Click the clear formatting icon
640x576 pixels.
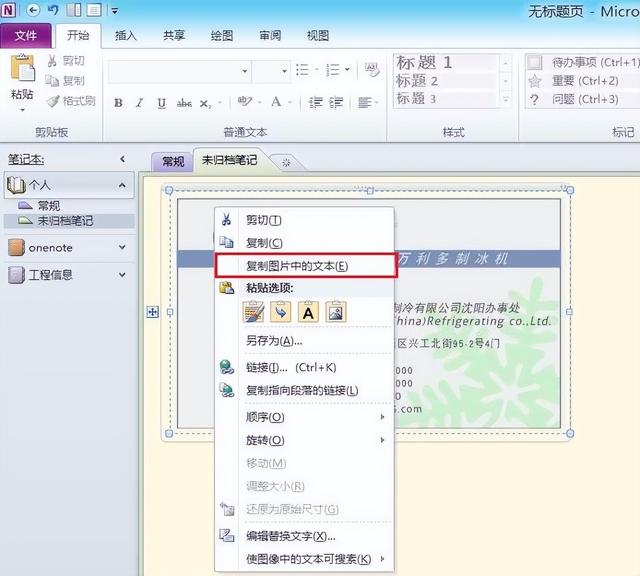[x=371, y=70]
